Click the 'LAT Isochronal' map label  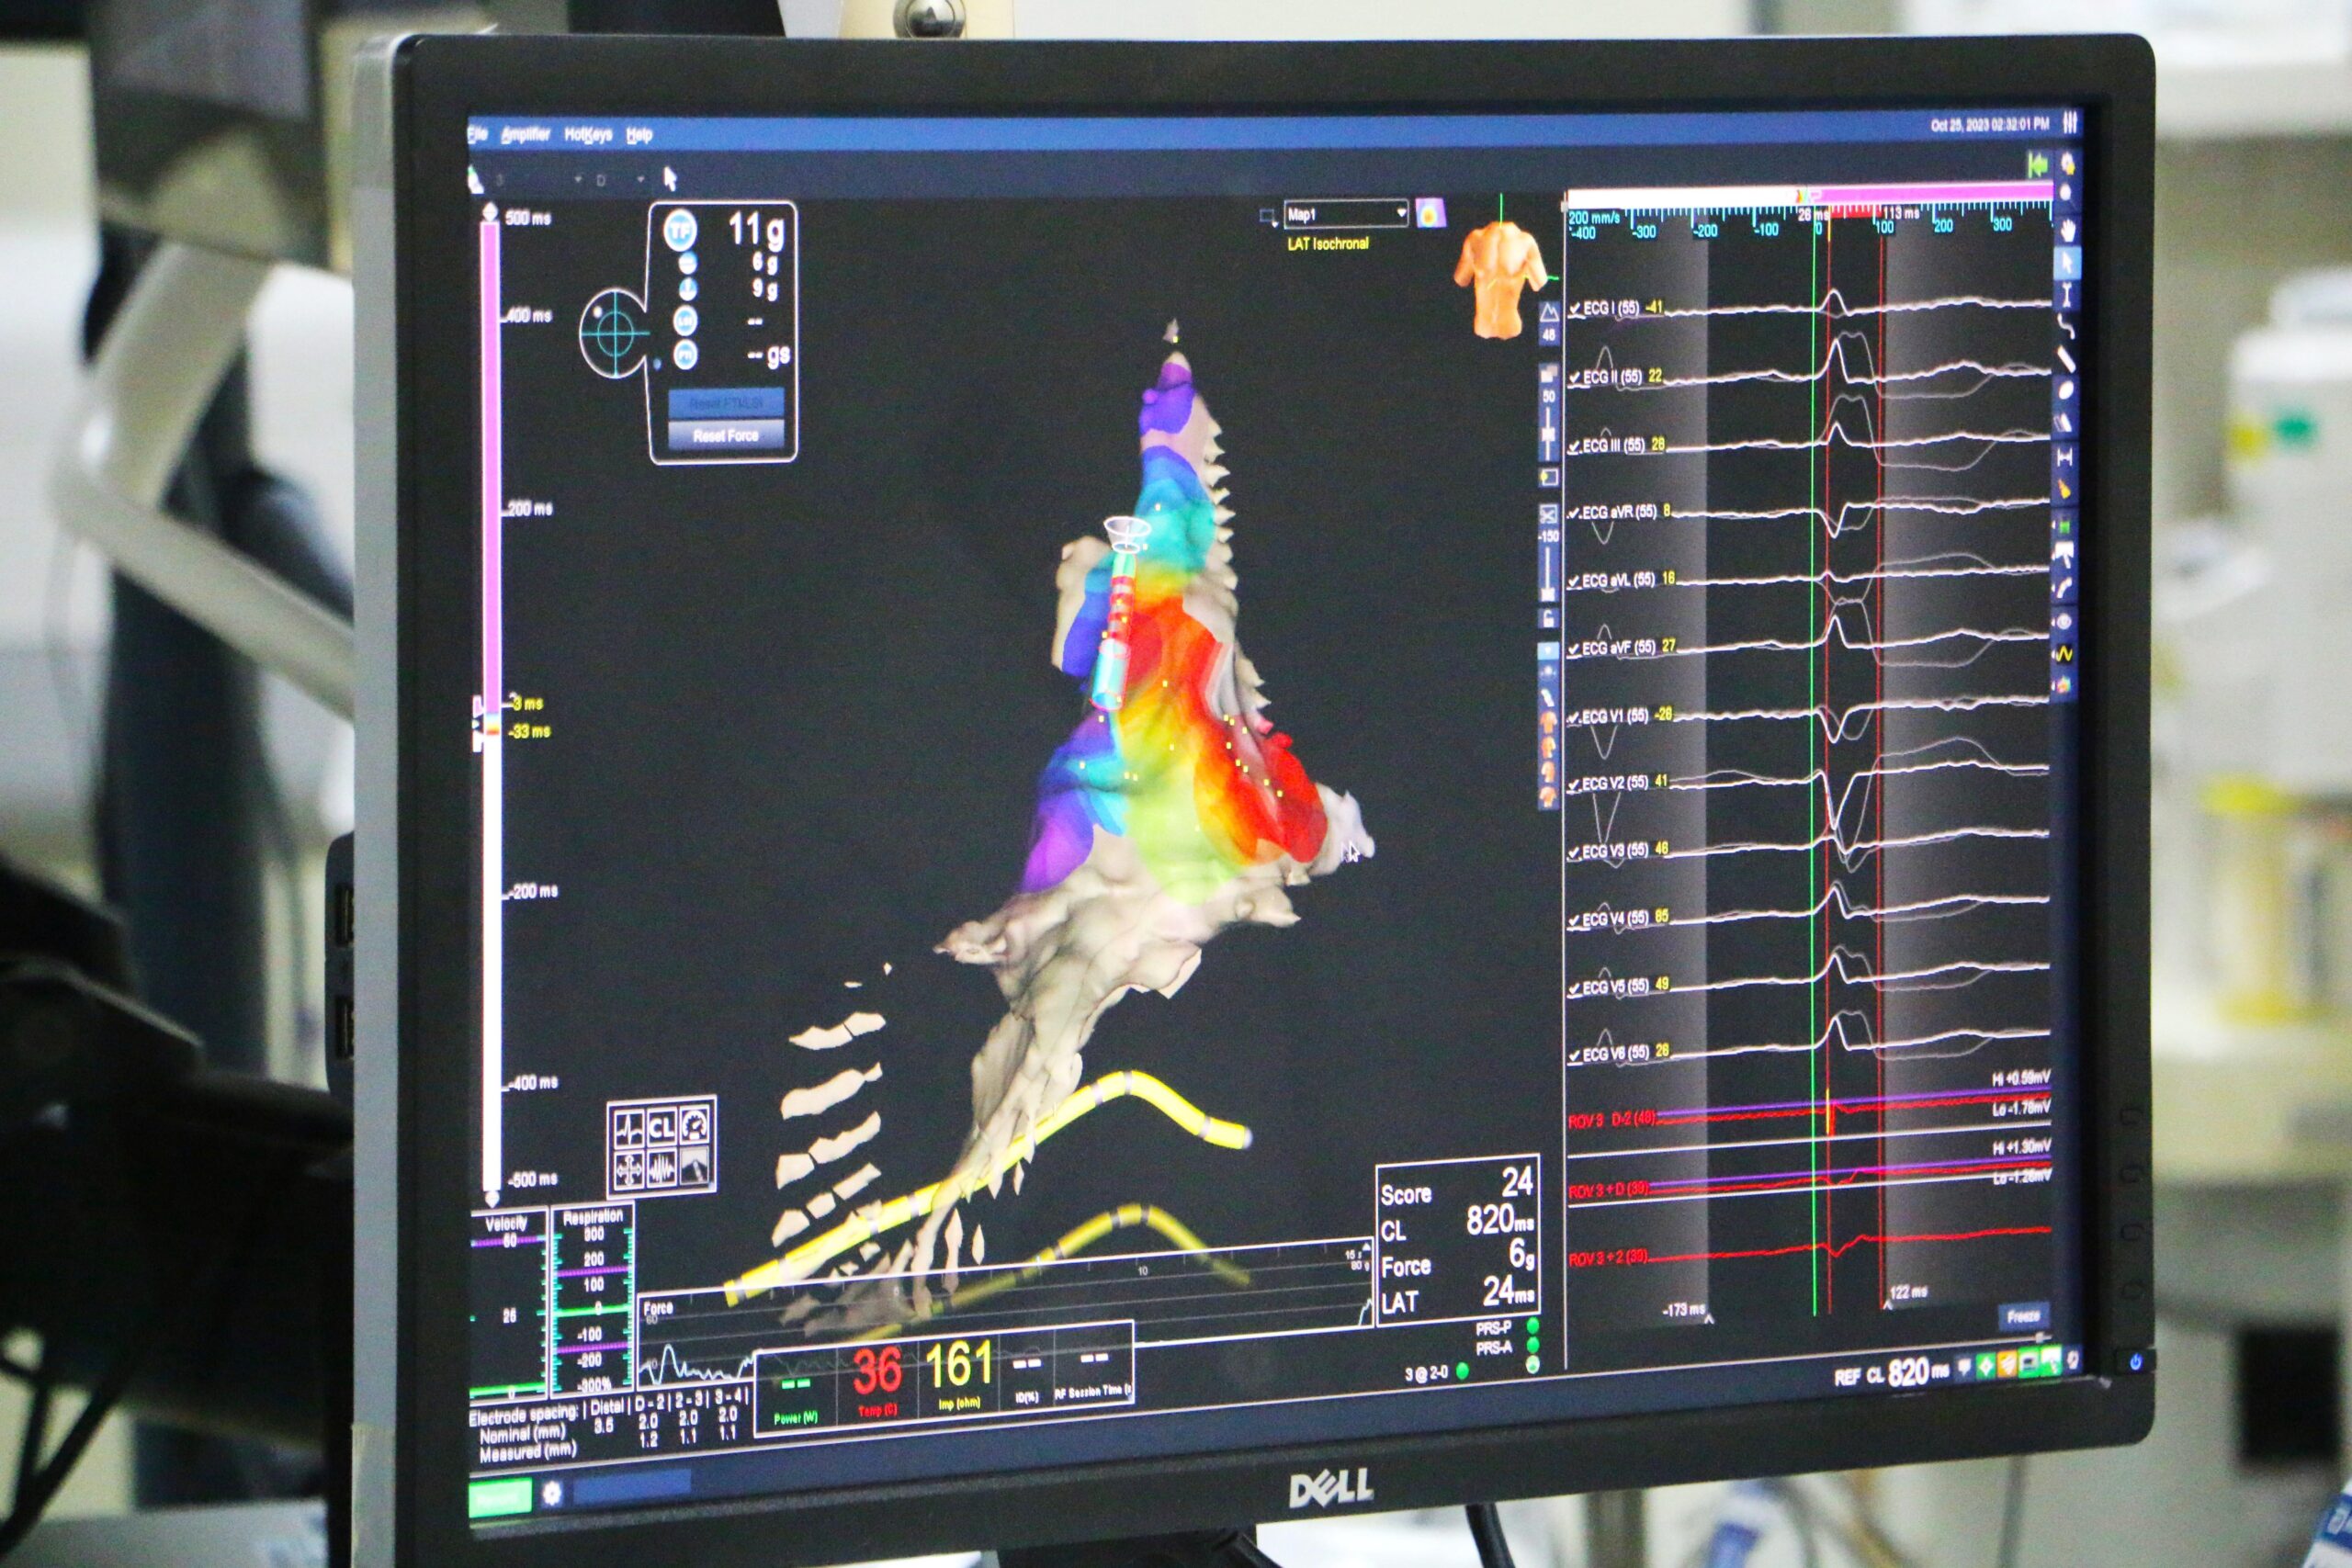point(1328,243)
